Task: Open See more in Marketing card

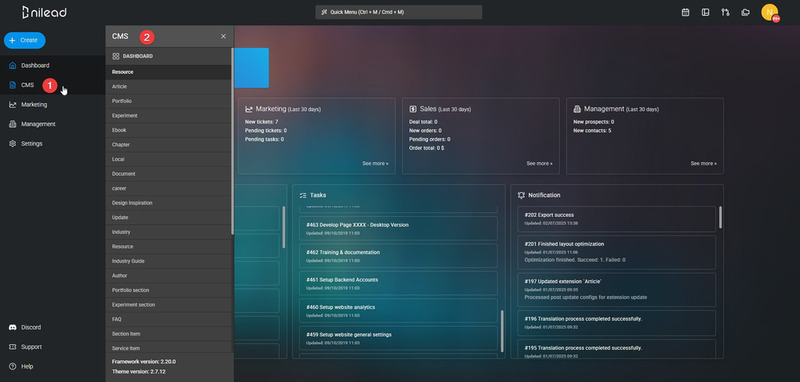Action: click(x=375, y=164)
